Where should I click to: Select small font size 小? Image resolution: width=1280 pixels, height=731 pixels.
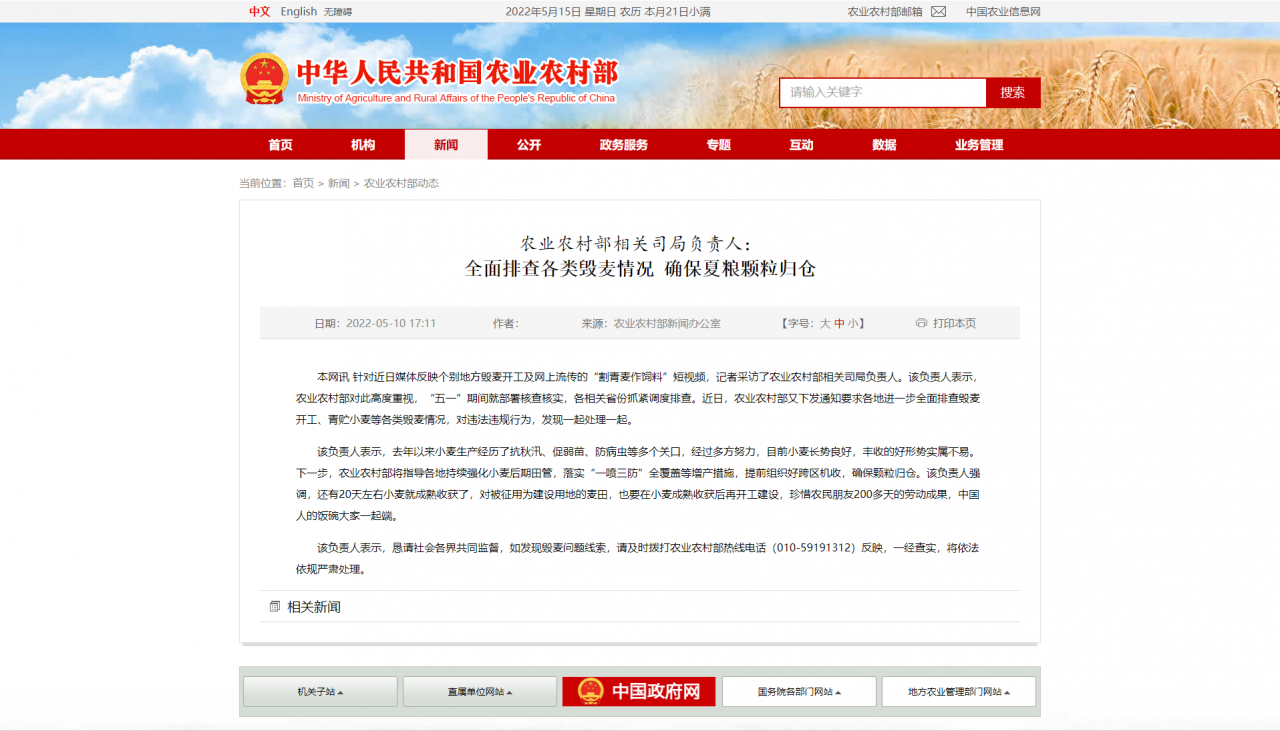pyautogui.click(x=852, y=322)
